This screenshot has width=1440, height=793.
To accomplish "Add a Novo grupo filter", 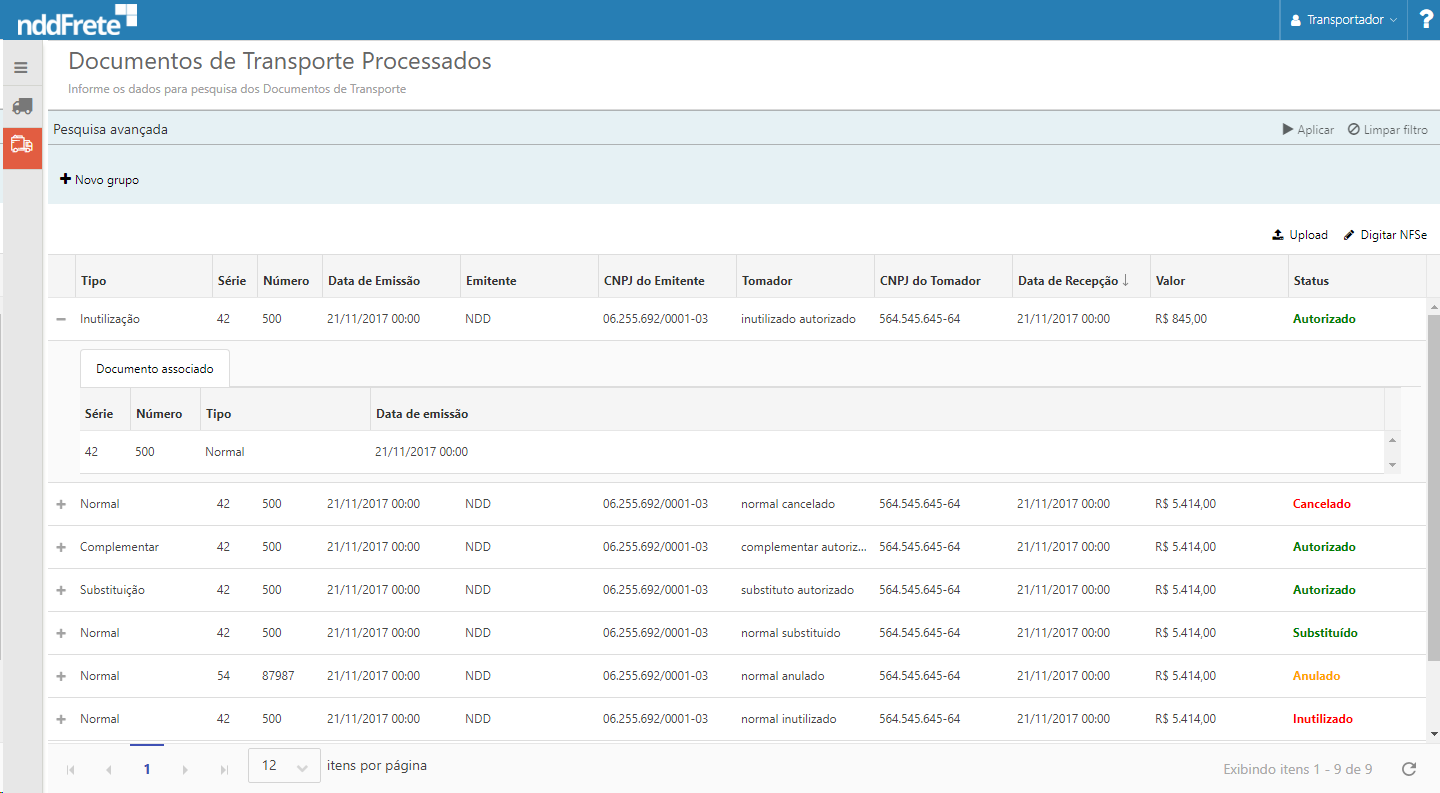I will click(100, 180).
